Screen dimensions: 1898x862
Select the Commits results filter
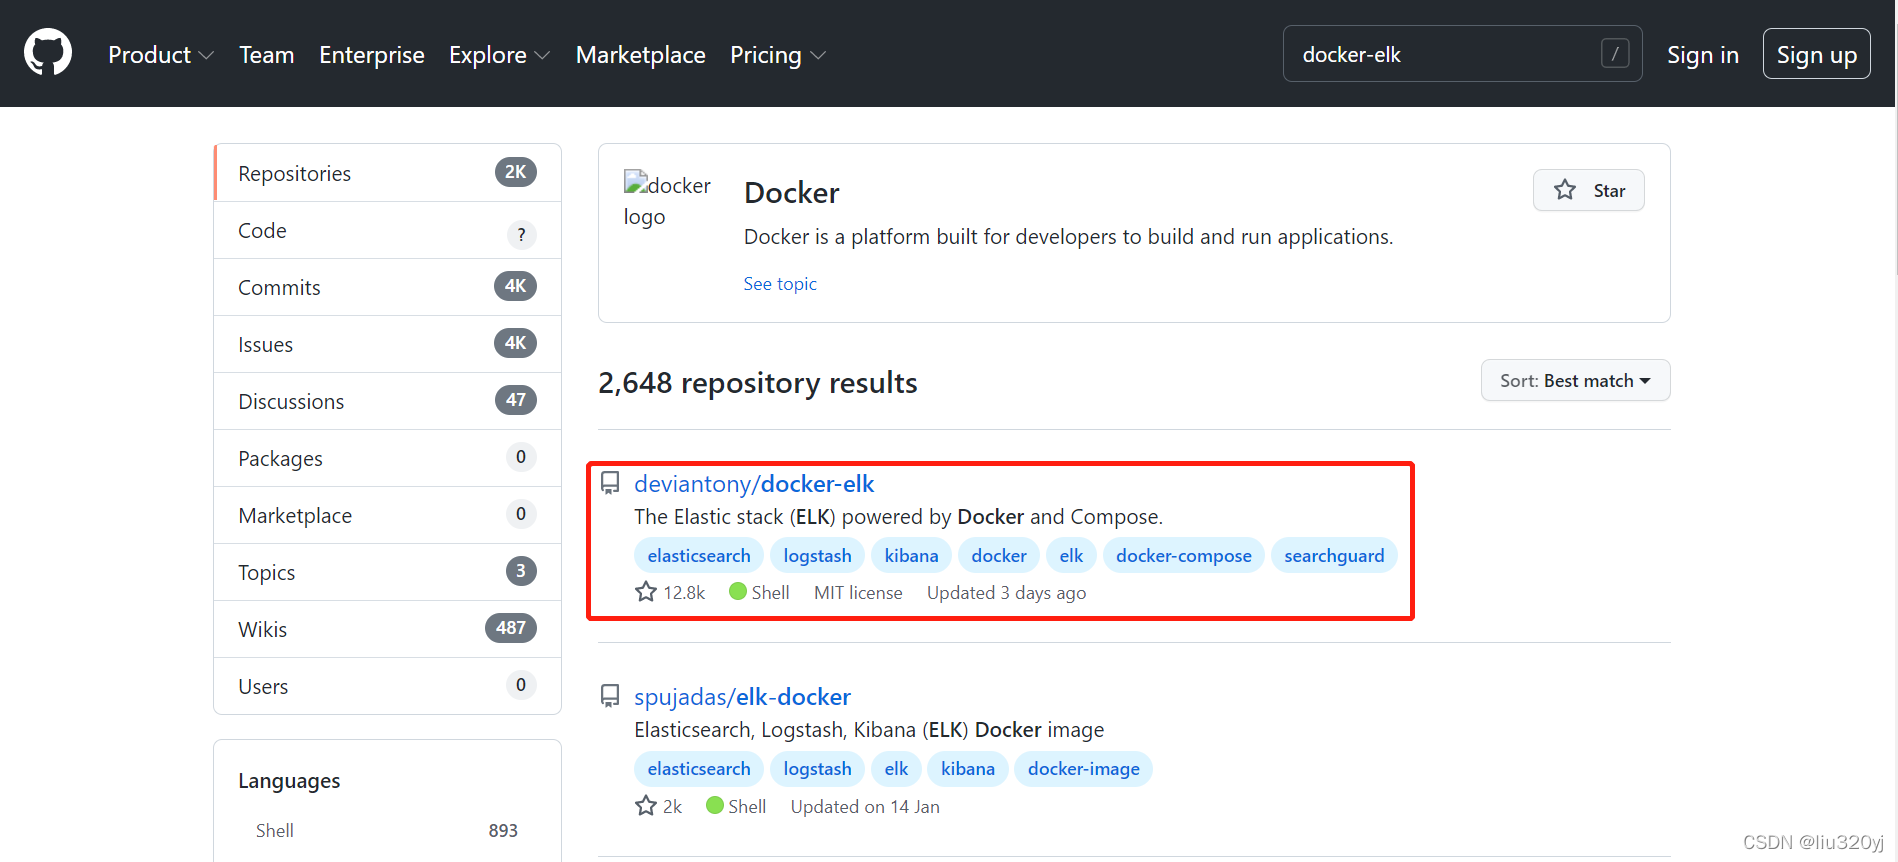tap(388, 287)
